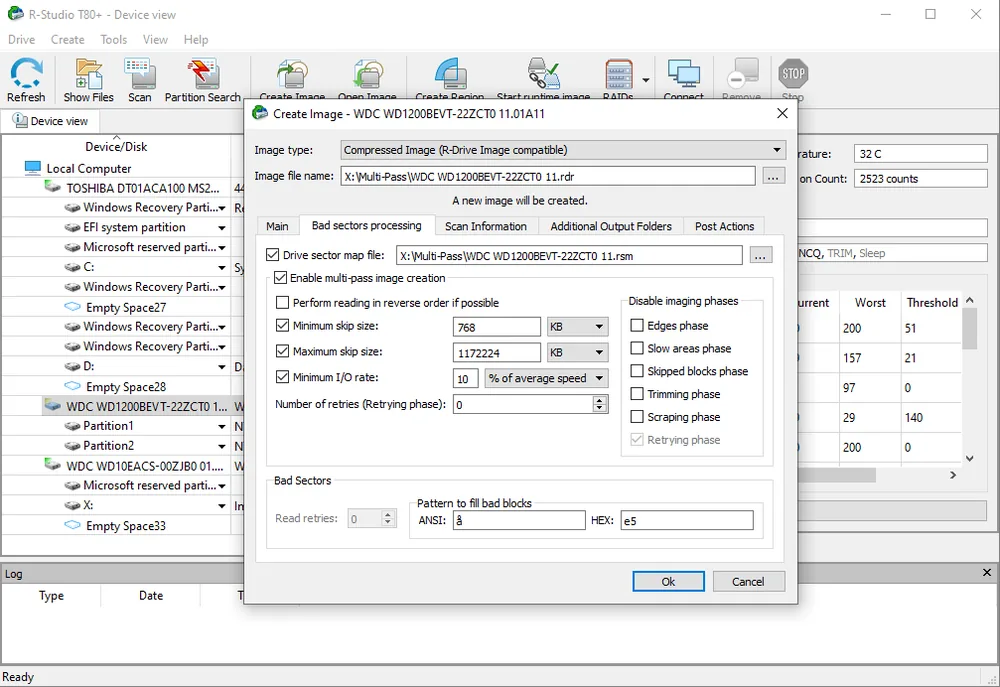Open the Maximum skip size unit dropdown
Viewport: 1000px width, 687px height.
point(577,352)
